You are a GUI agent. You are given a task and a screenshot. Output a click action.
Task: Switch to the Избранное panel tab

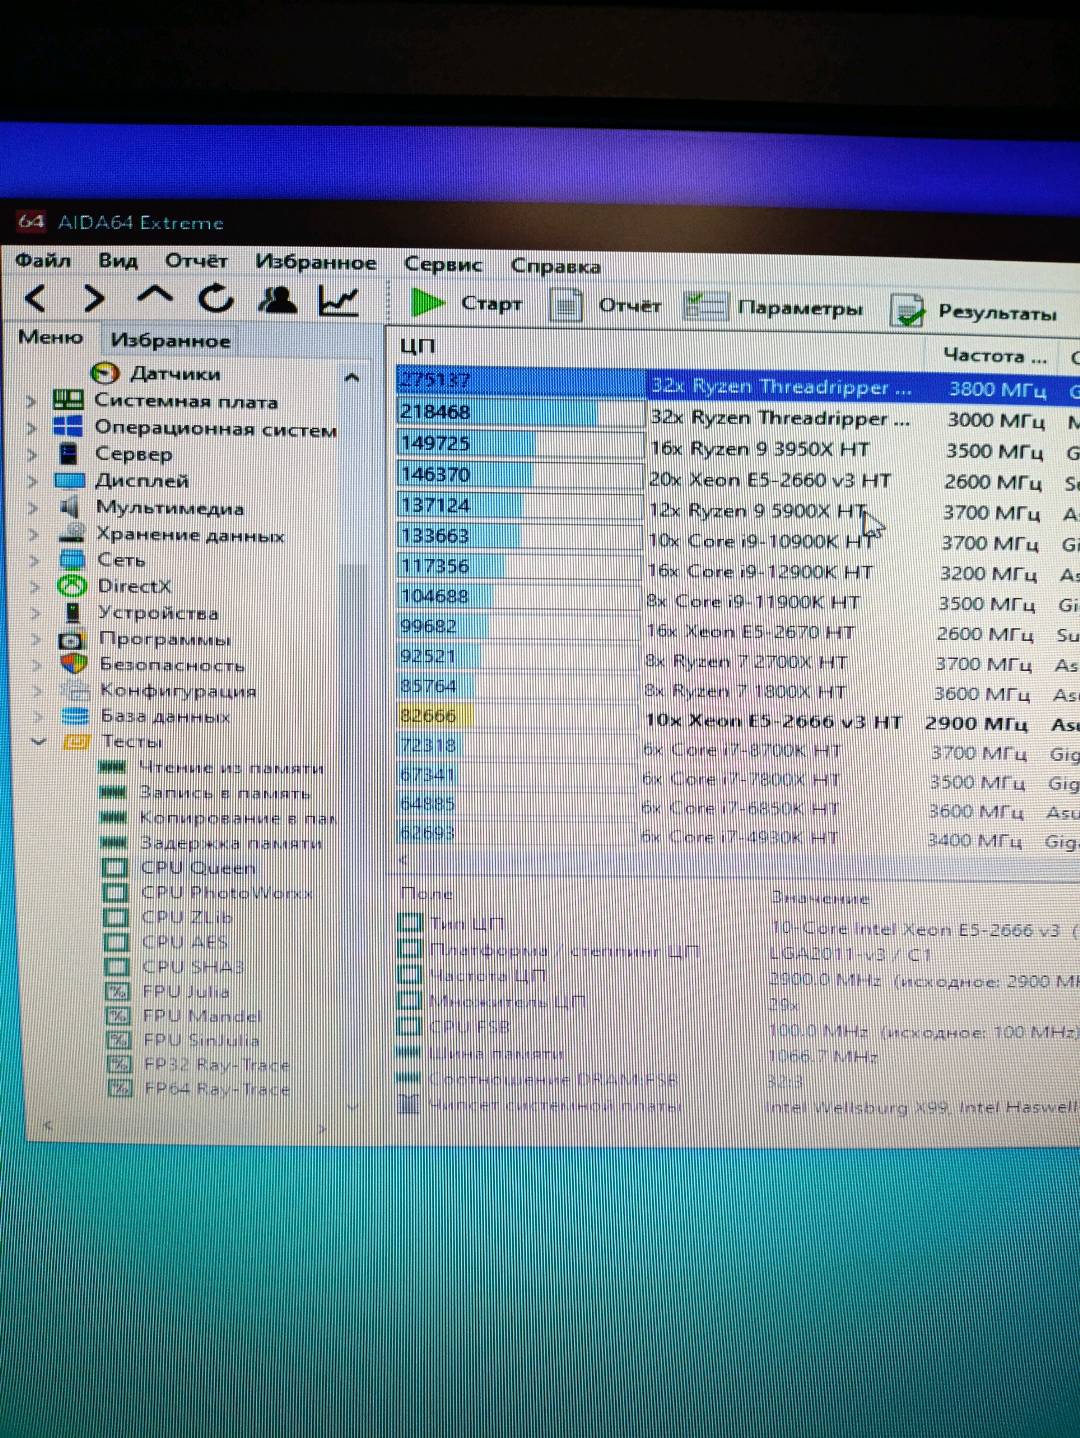(170, 340)
